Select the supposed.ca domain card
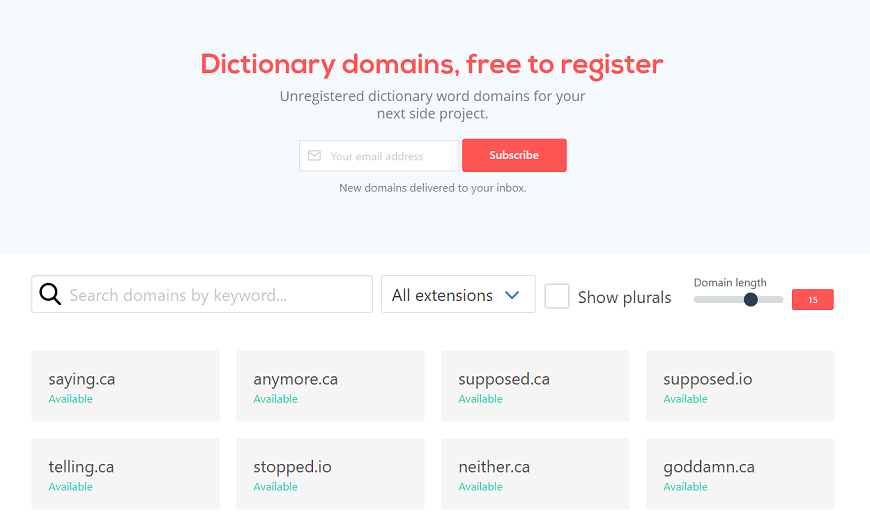870x519 pixels. (x=535, y=386)
